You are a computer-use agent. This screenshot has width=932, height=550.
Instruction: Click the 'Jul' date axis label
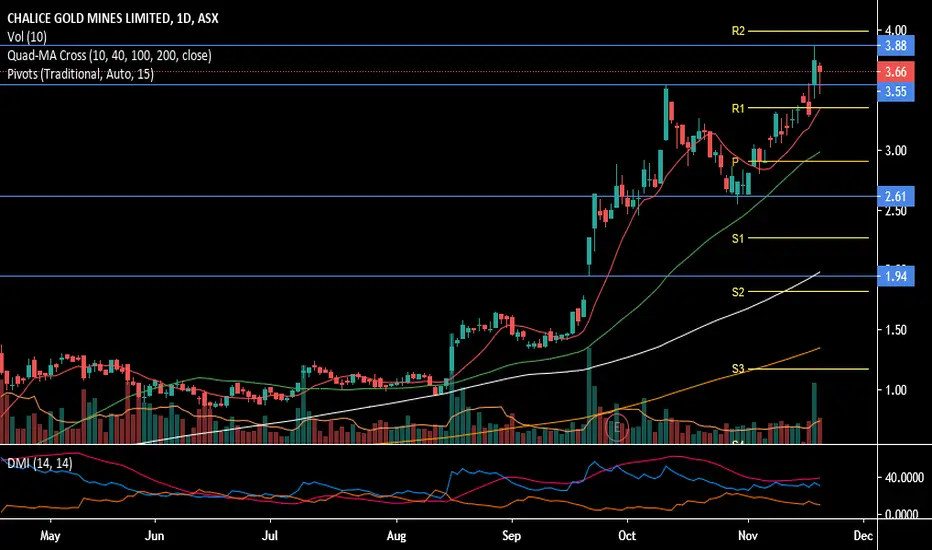tap(270, 536)
